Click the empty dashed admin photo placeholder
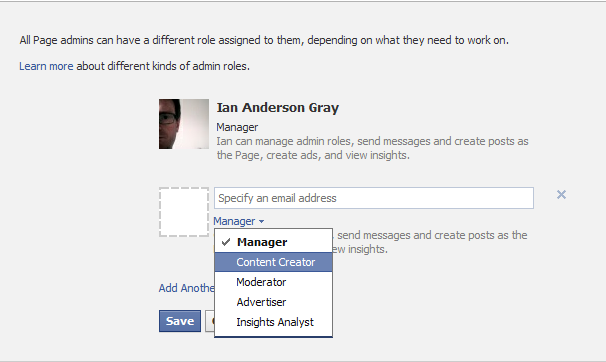Viewport: 606px width, 362px height. [x=184, y=212]
